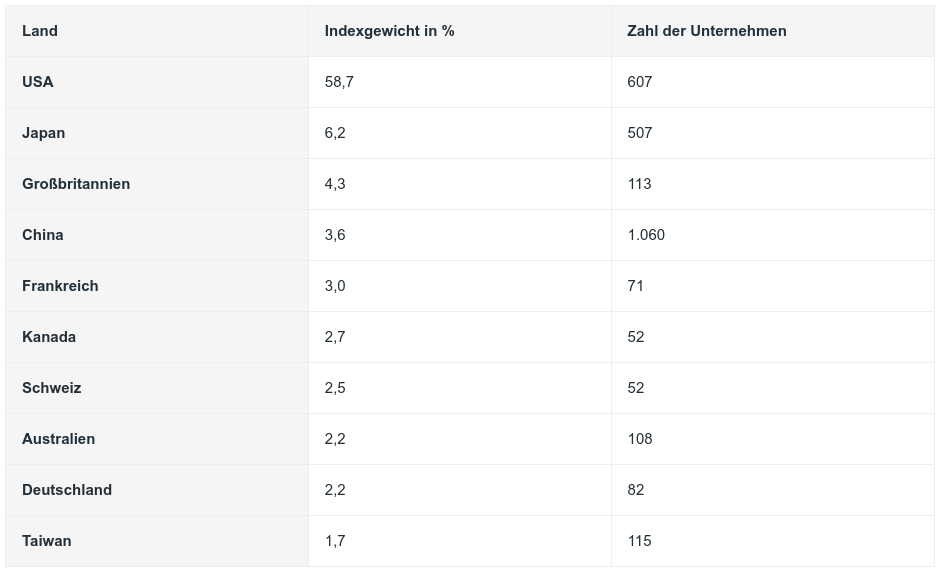Image resolution: width=939 pixels, height=570 pixels.
Task: Click China's company count 1.060
Action: tap(646, 235)
